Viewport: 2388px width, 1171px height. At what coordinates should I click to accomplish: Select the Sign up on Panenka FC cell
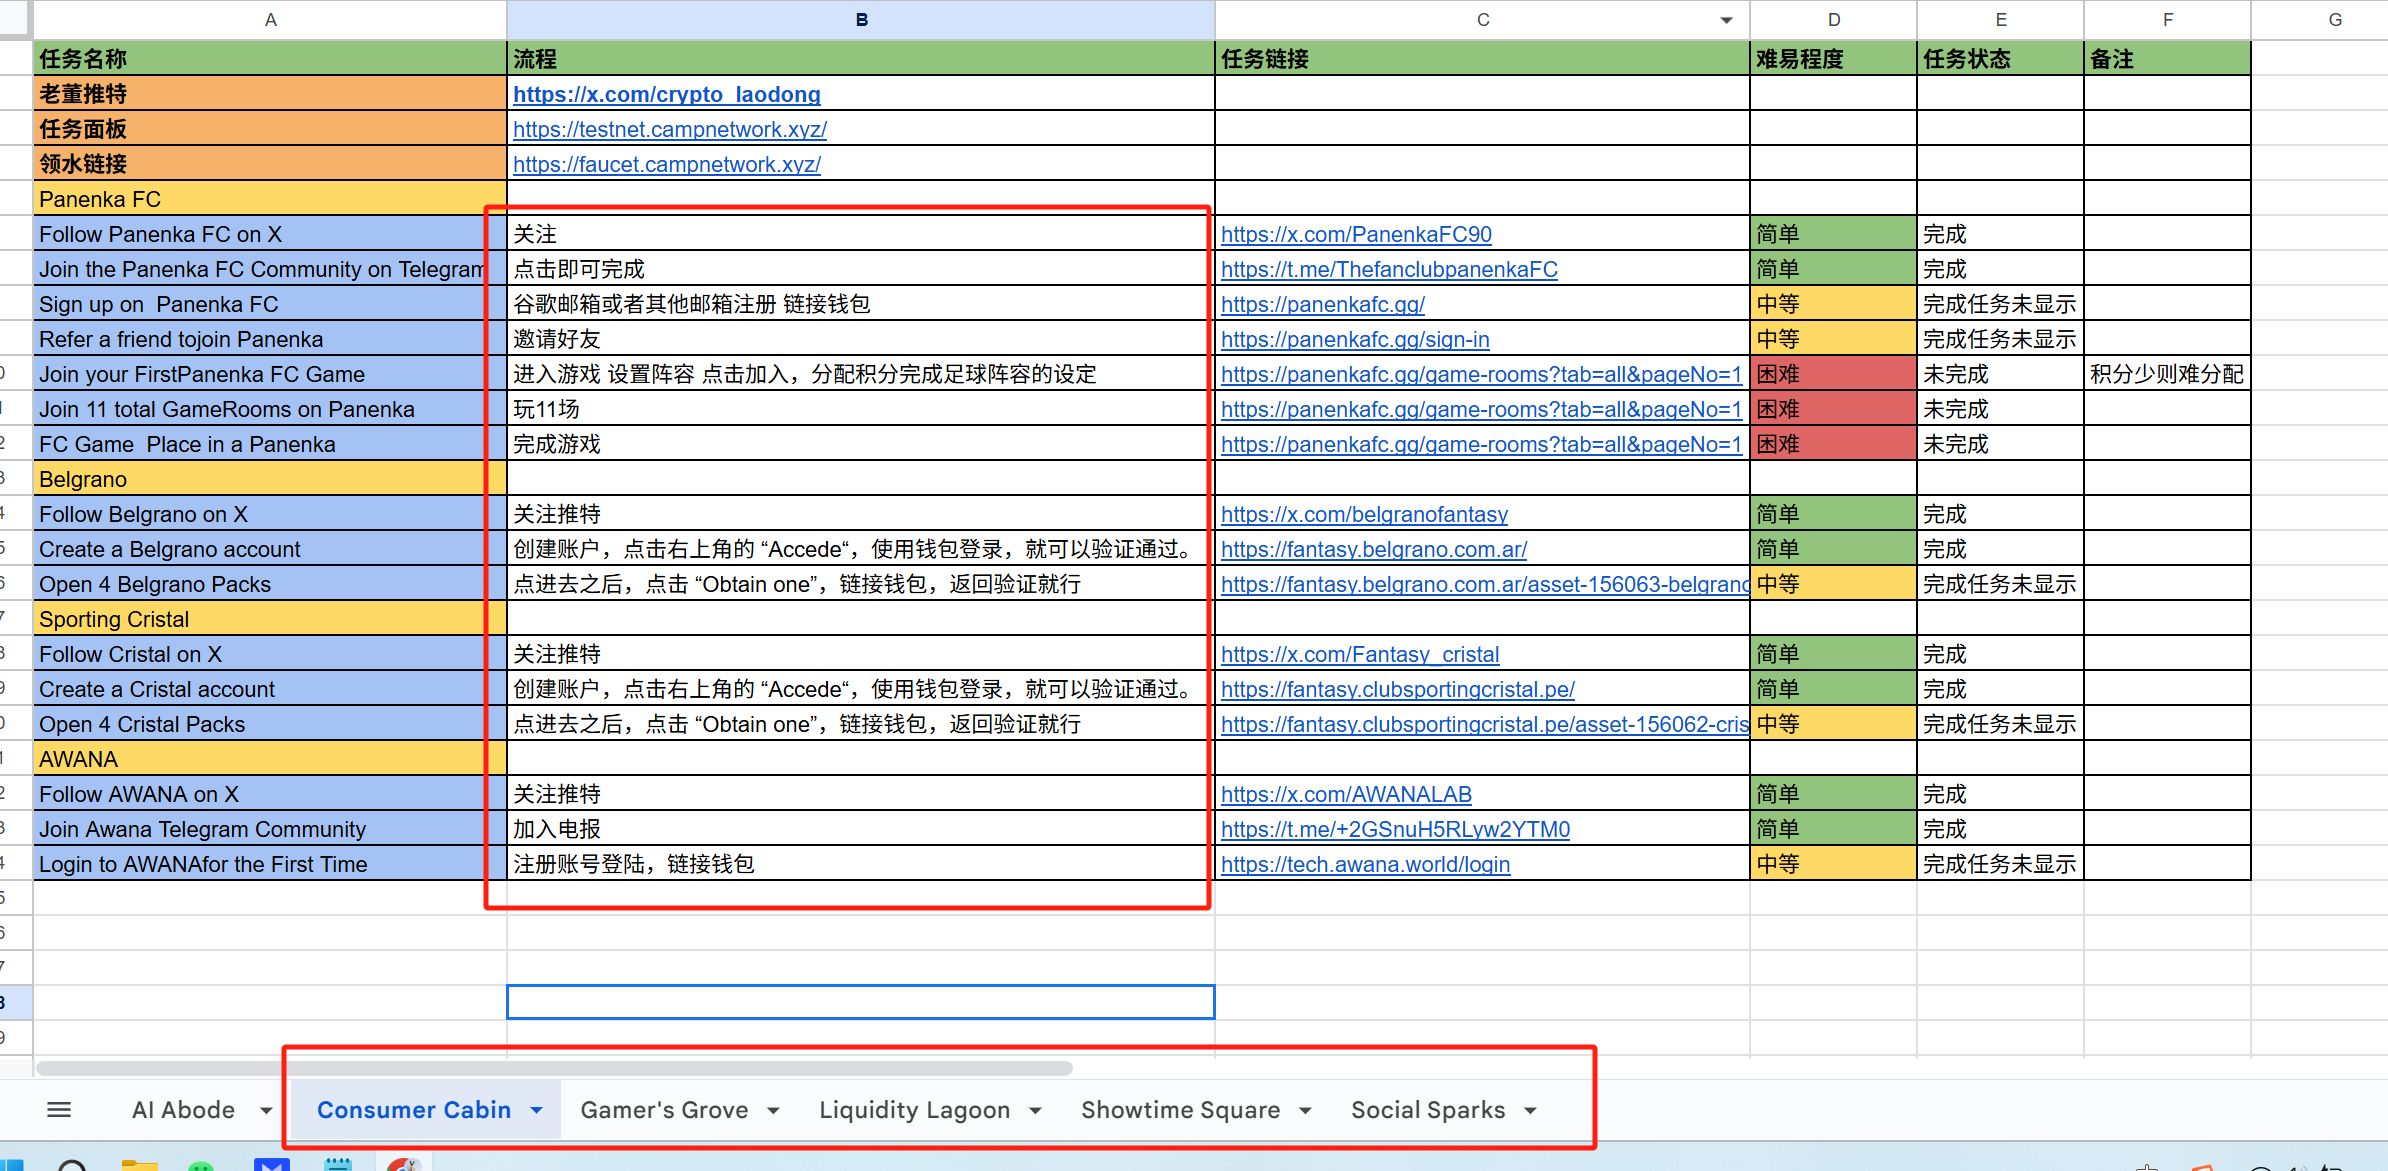click(x=270, y=304)
